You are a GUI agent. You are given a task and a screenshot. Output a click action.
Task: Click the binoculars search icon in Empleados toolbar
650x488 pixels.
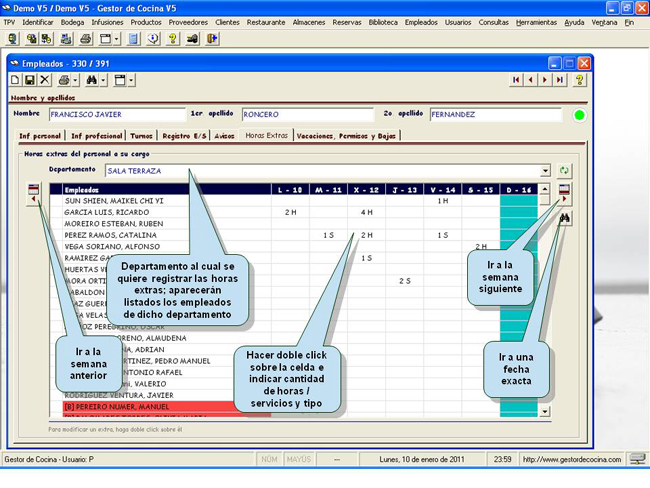coord(91,80)
